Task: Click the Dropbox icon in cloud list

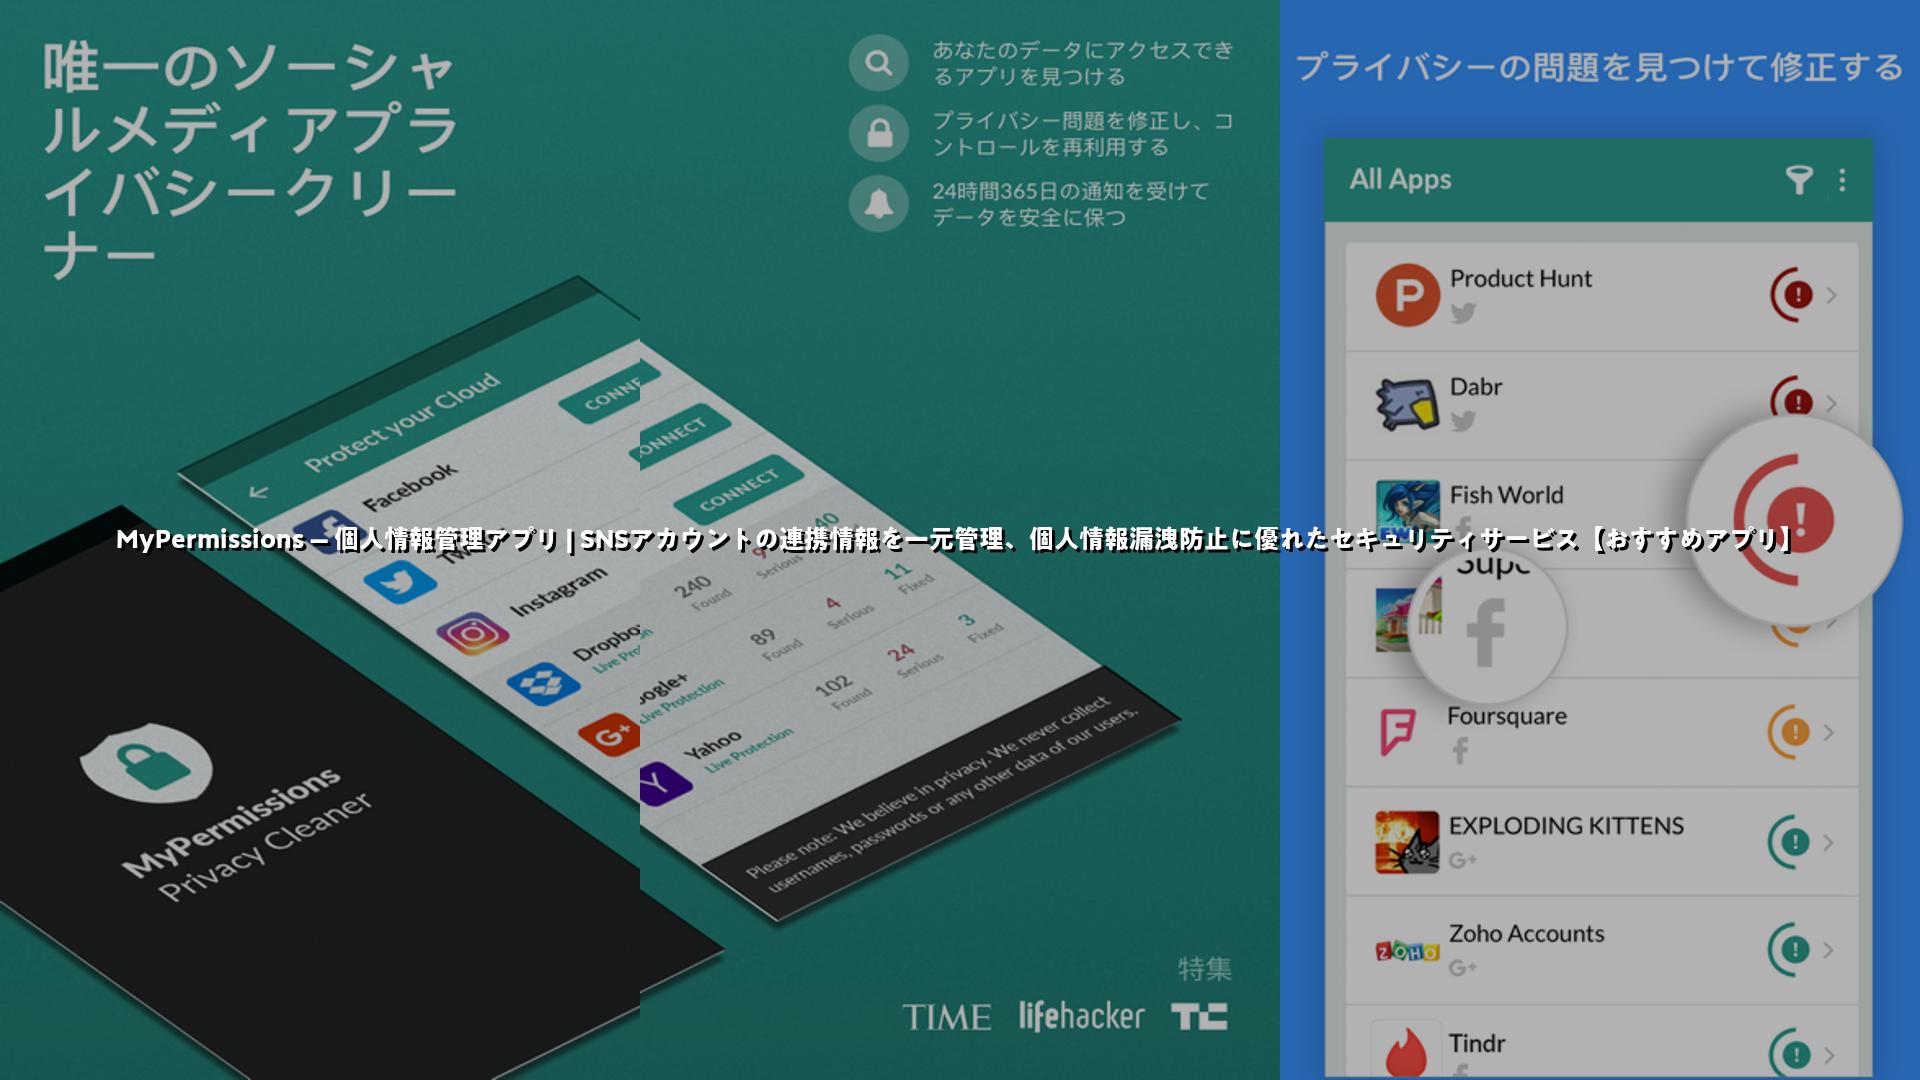Action: click(543, 684)
